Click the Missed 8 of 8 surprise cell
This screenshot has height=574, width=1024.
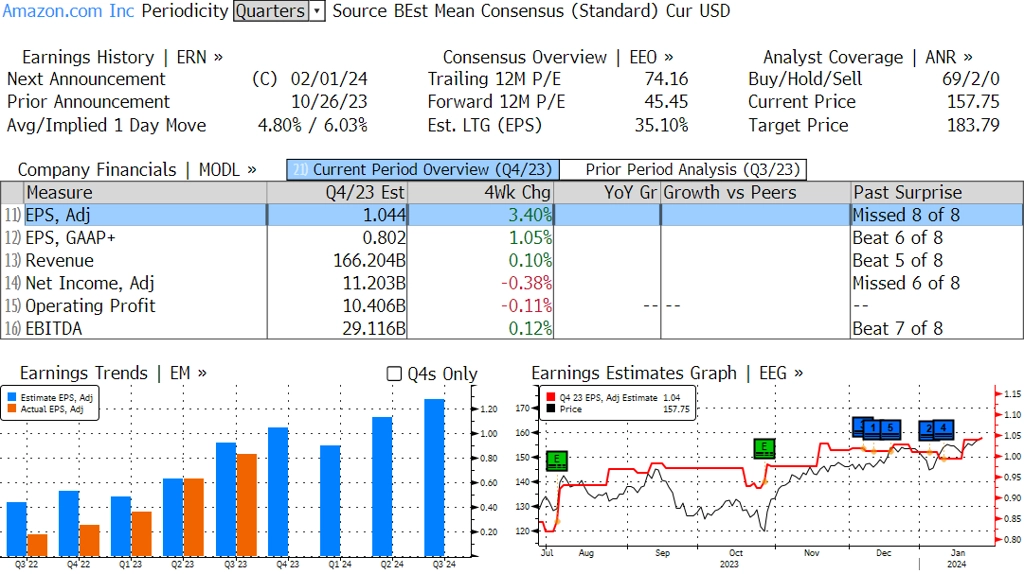click(x=937, y=215)
